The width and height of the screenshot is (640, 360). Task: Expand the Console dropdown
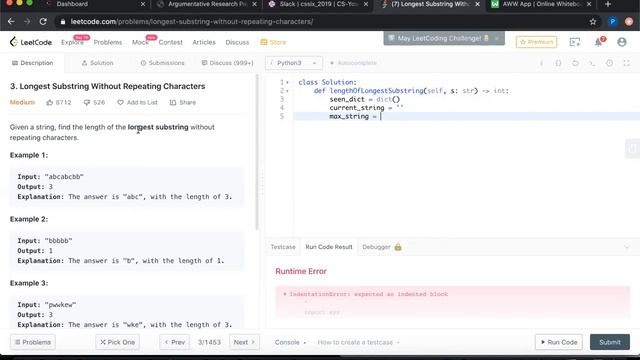(290, 342)
